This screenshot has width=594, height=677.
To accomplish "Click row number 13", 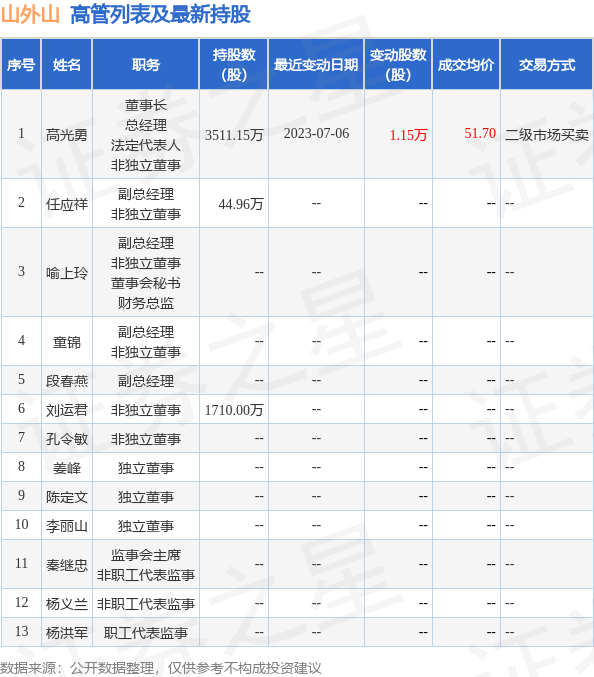I will (21, 631).
